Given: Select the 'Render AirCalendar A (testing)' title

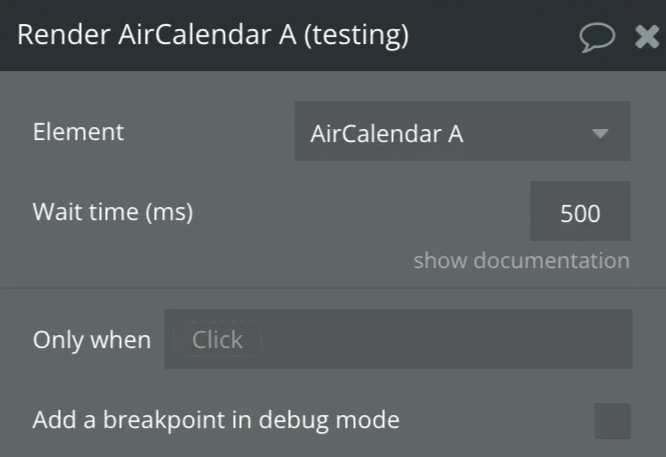Looking at the screenshot, I should click(x=213, y=36).
